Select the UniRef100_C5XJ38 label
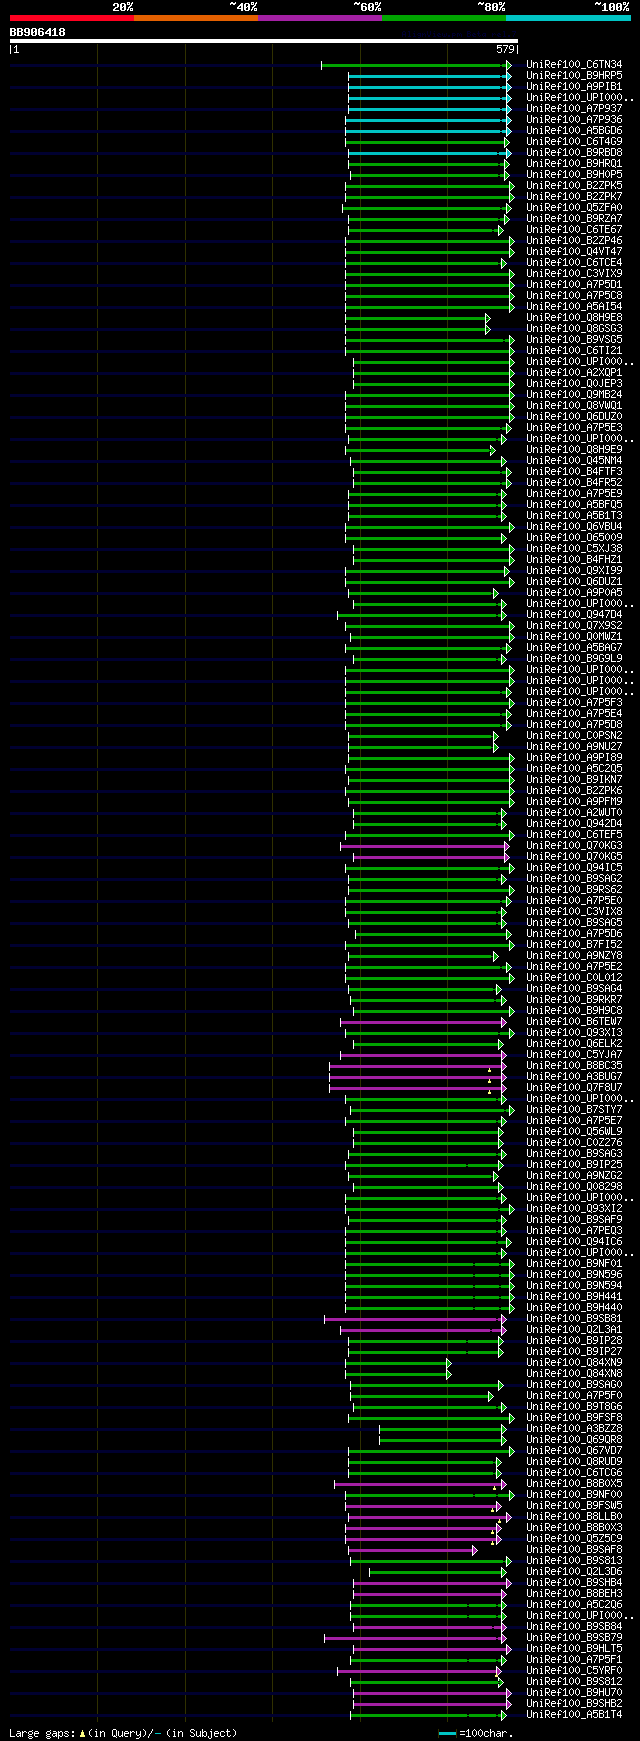 click(x=574, y=549)
